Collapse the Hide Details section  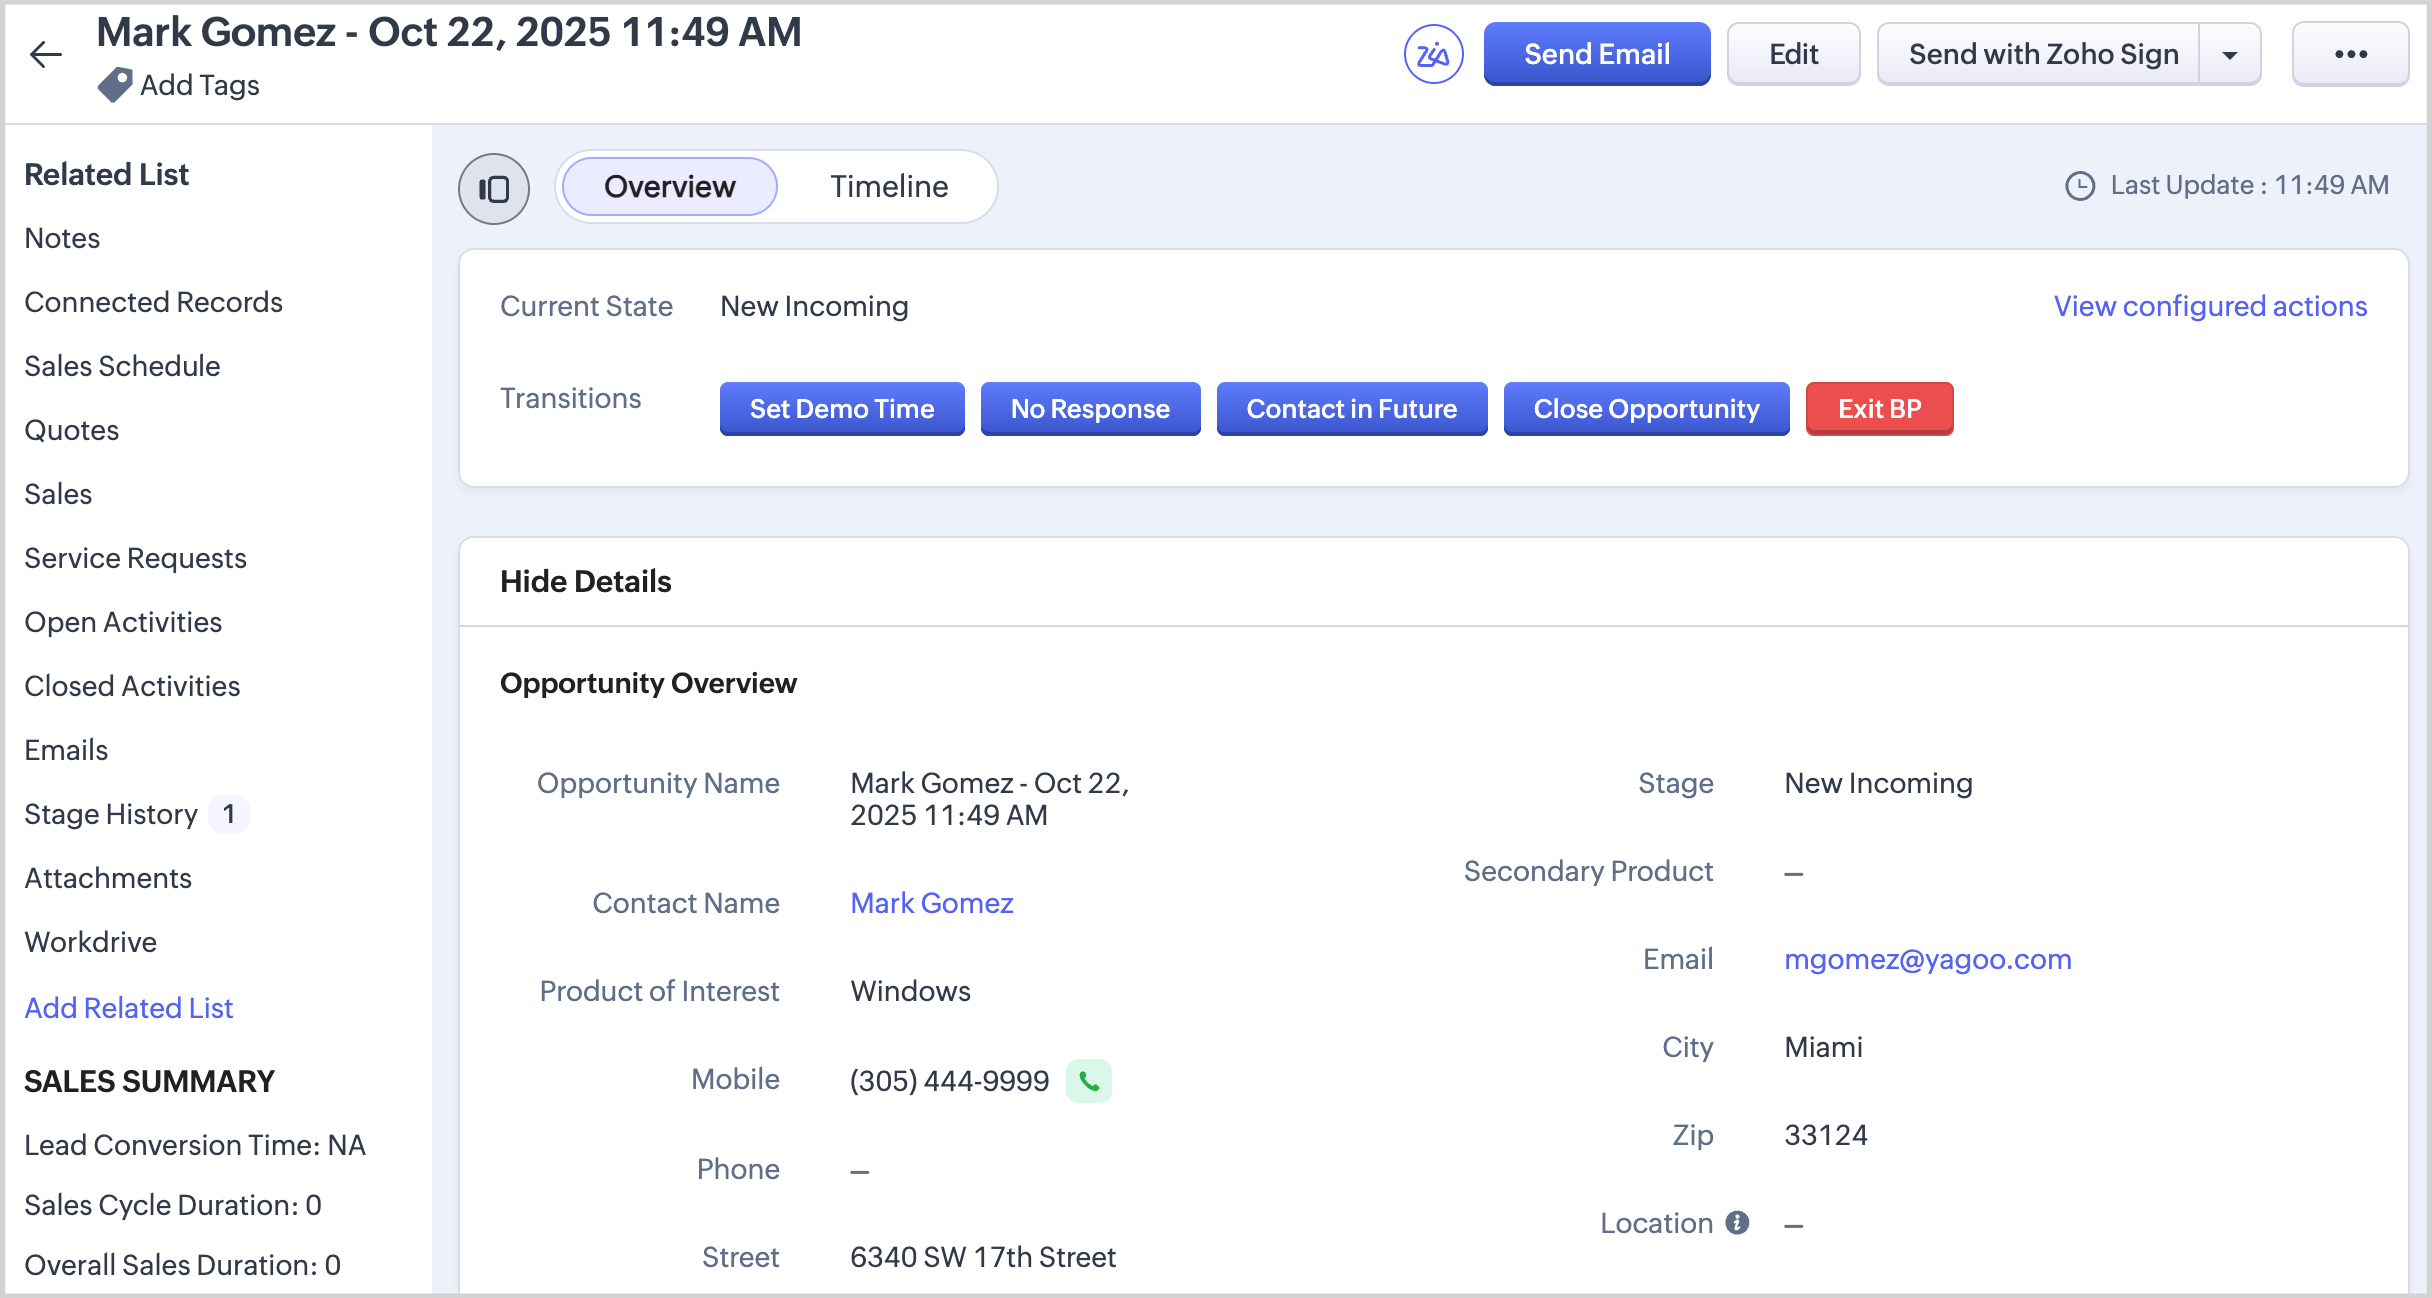(585, 581)
